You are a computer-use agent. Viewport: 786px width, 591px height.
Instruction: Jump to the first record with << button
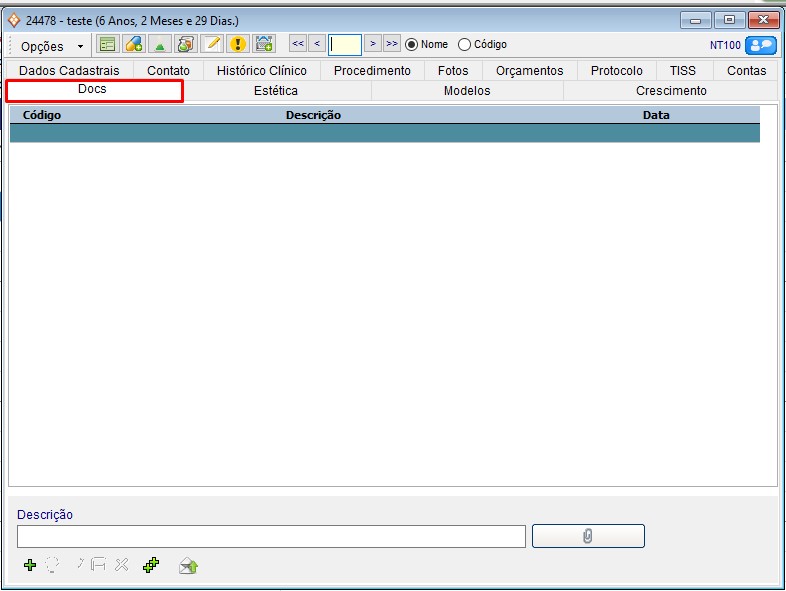298,44
